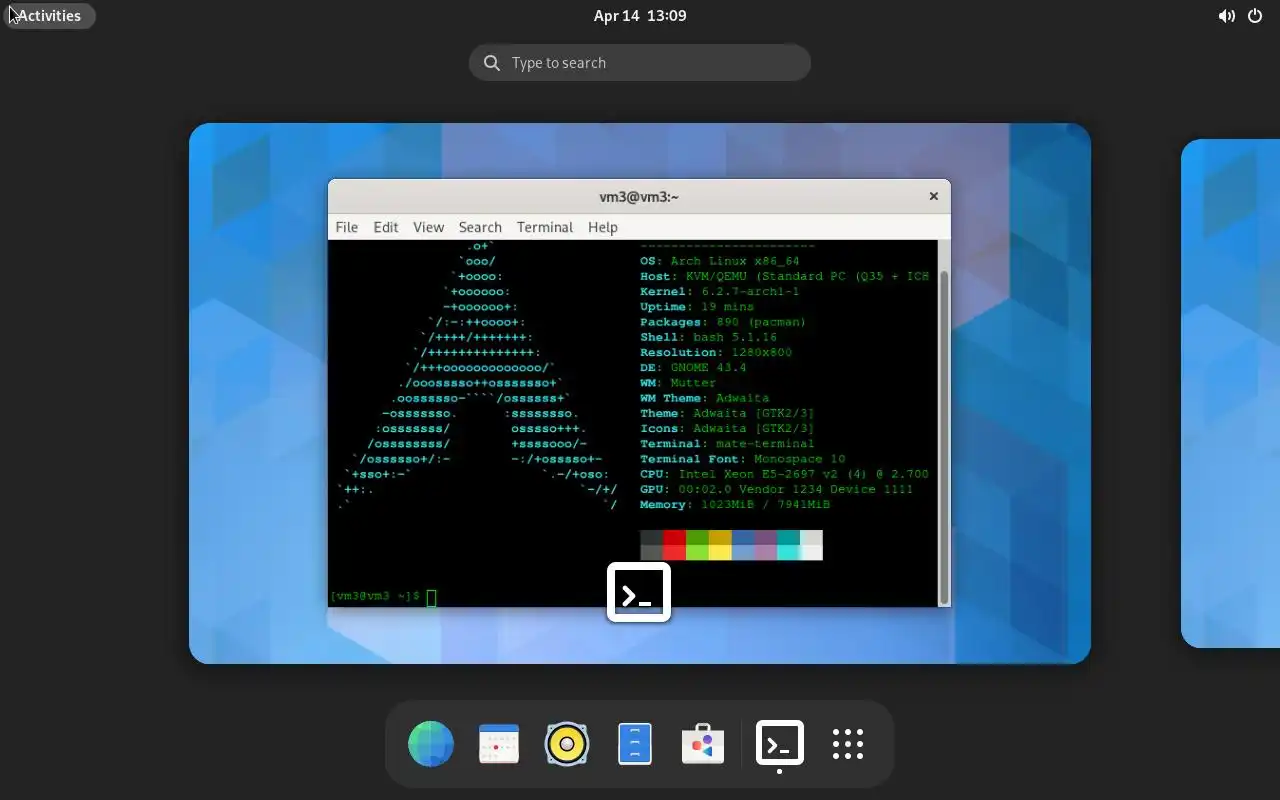Viewport: 1280px width, 800px height.
Task: Click the [vm3@vm3 ~]$ shell prompt
Action: click(x=375, y=596)
